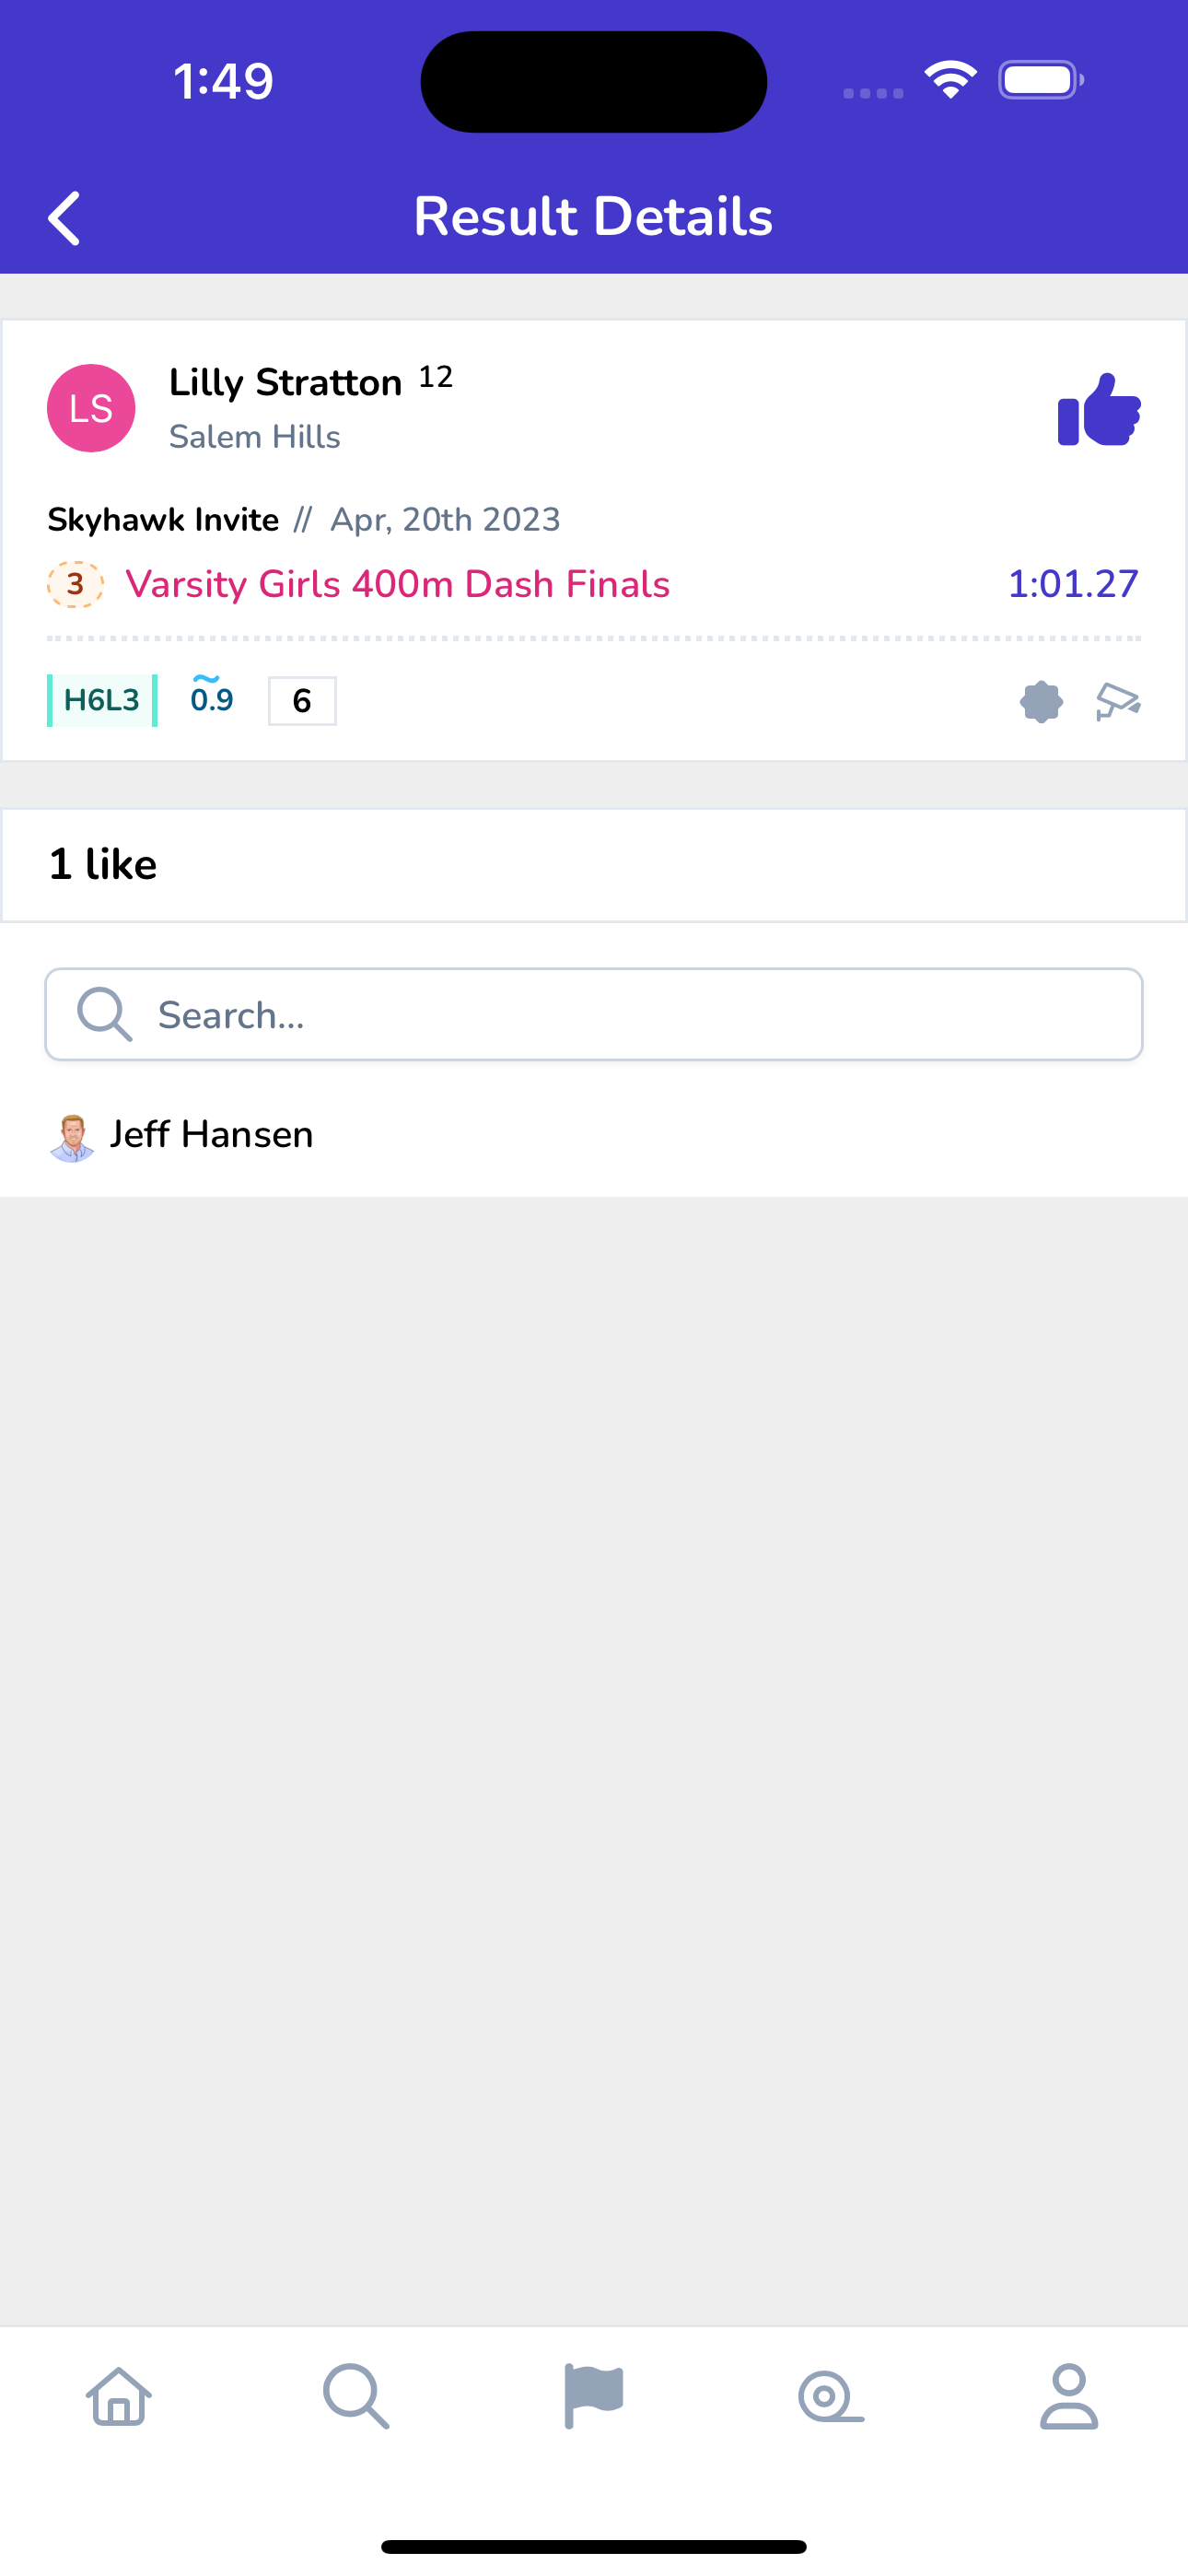Open Varsity Girls 400m Dash Finals
Screen dimensions: 1188x2576
click(397, 584)
